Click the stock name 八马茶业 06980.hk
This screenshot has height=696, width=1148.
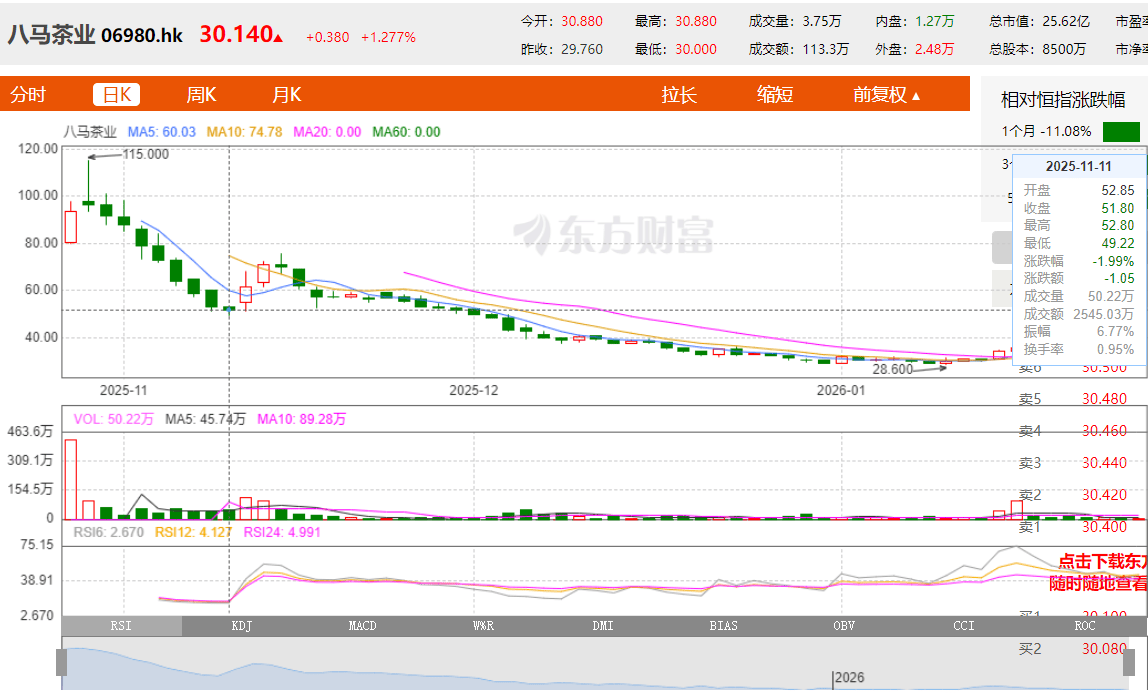click(95, 34)
